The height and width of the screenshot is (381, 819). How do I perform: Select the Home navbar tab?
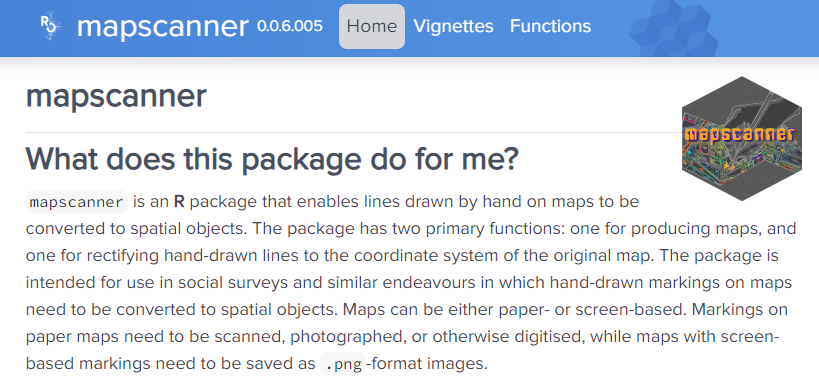372,26
